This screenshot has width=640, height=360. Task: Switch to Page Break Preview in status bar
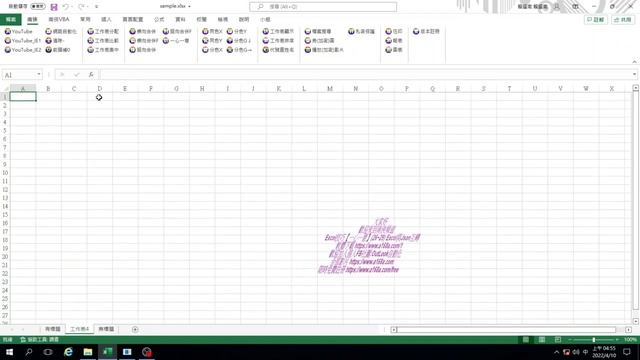pos(558,340)
